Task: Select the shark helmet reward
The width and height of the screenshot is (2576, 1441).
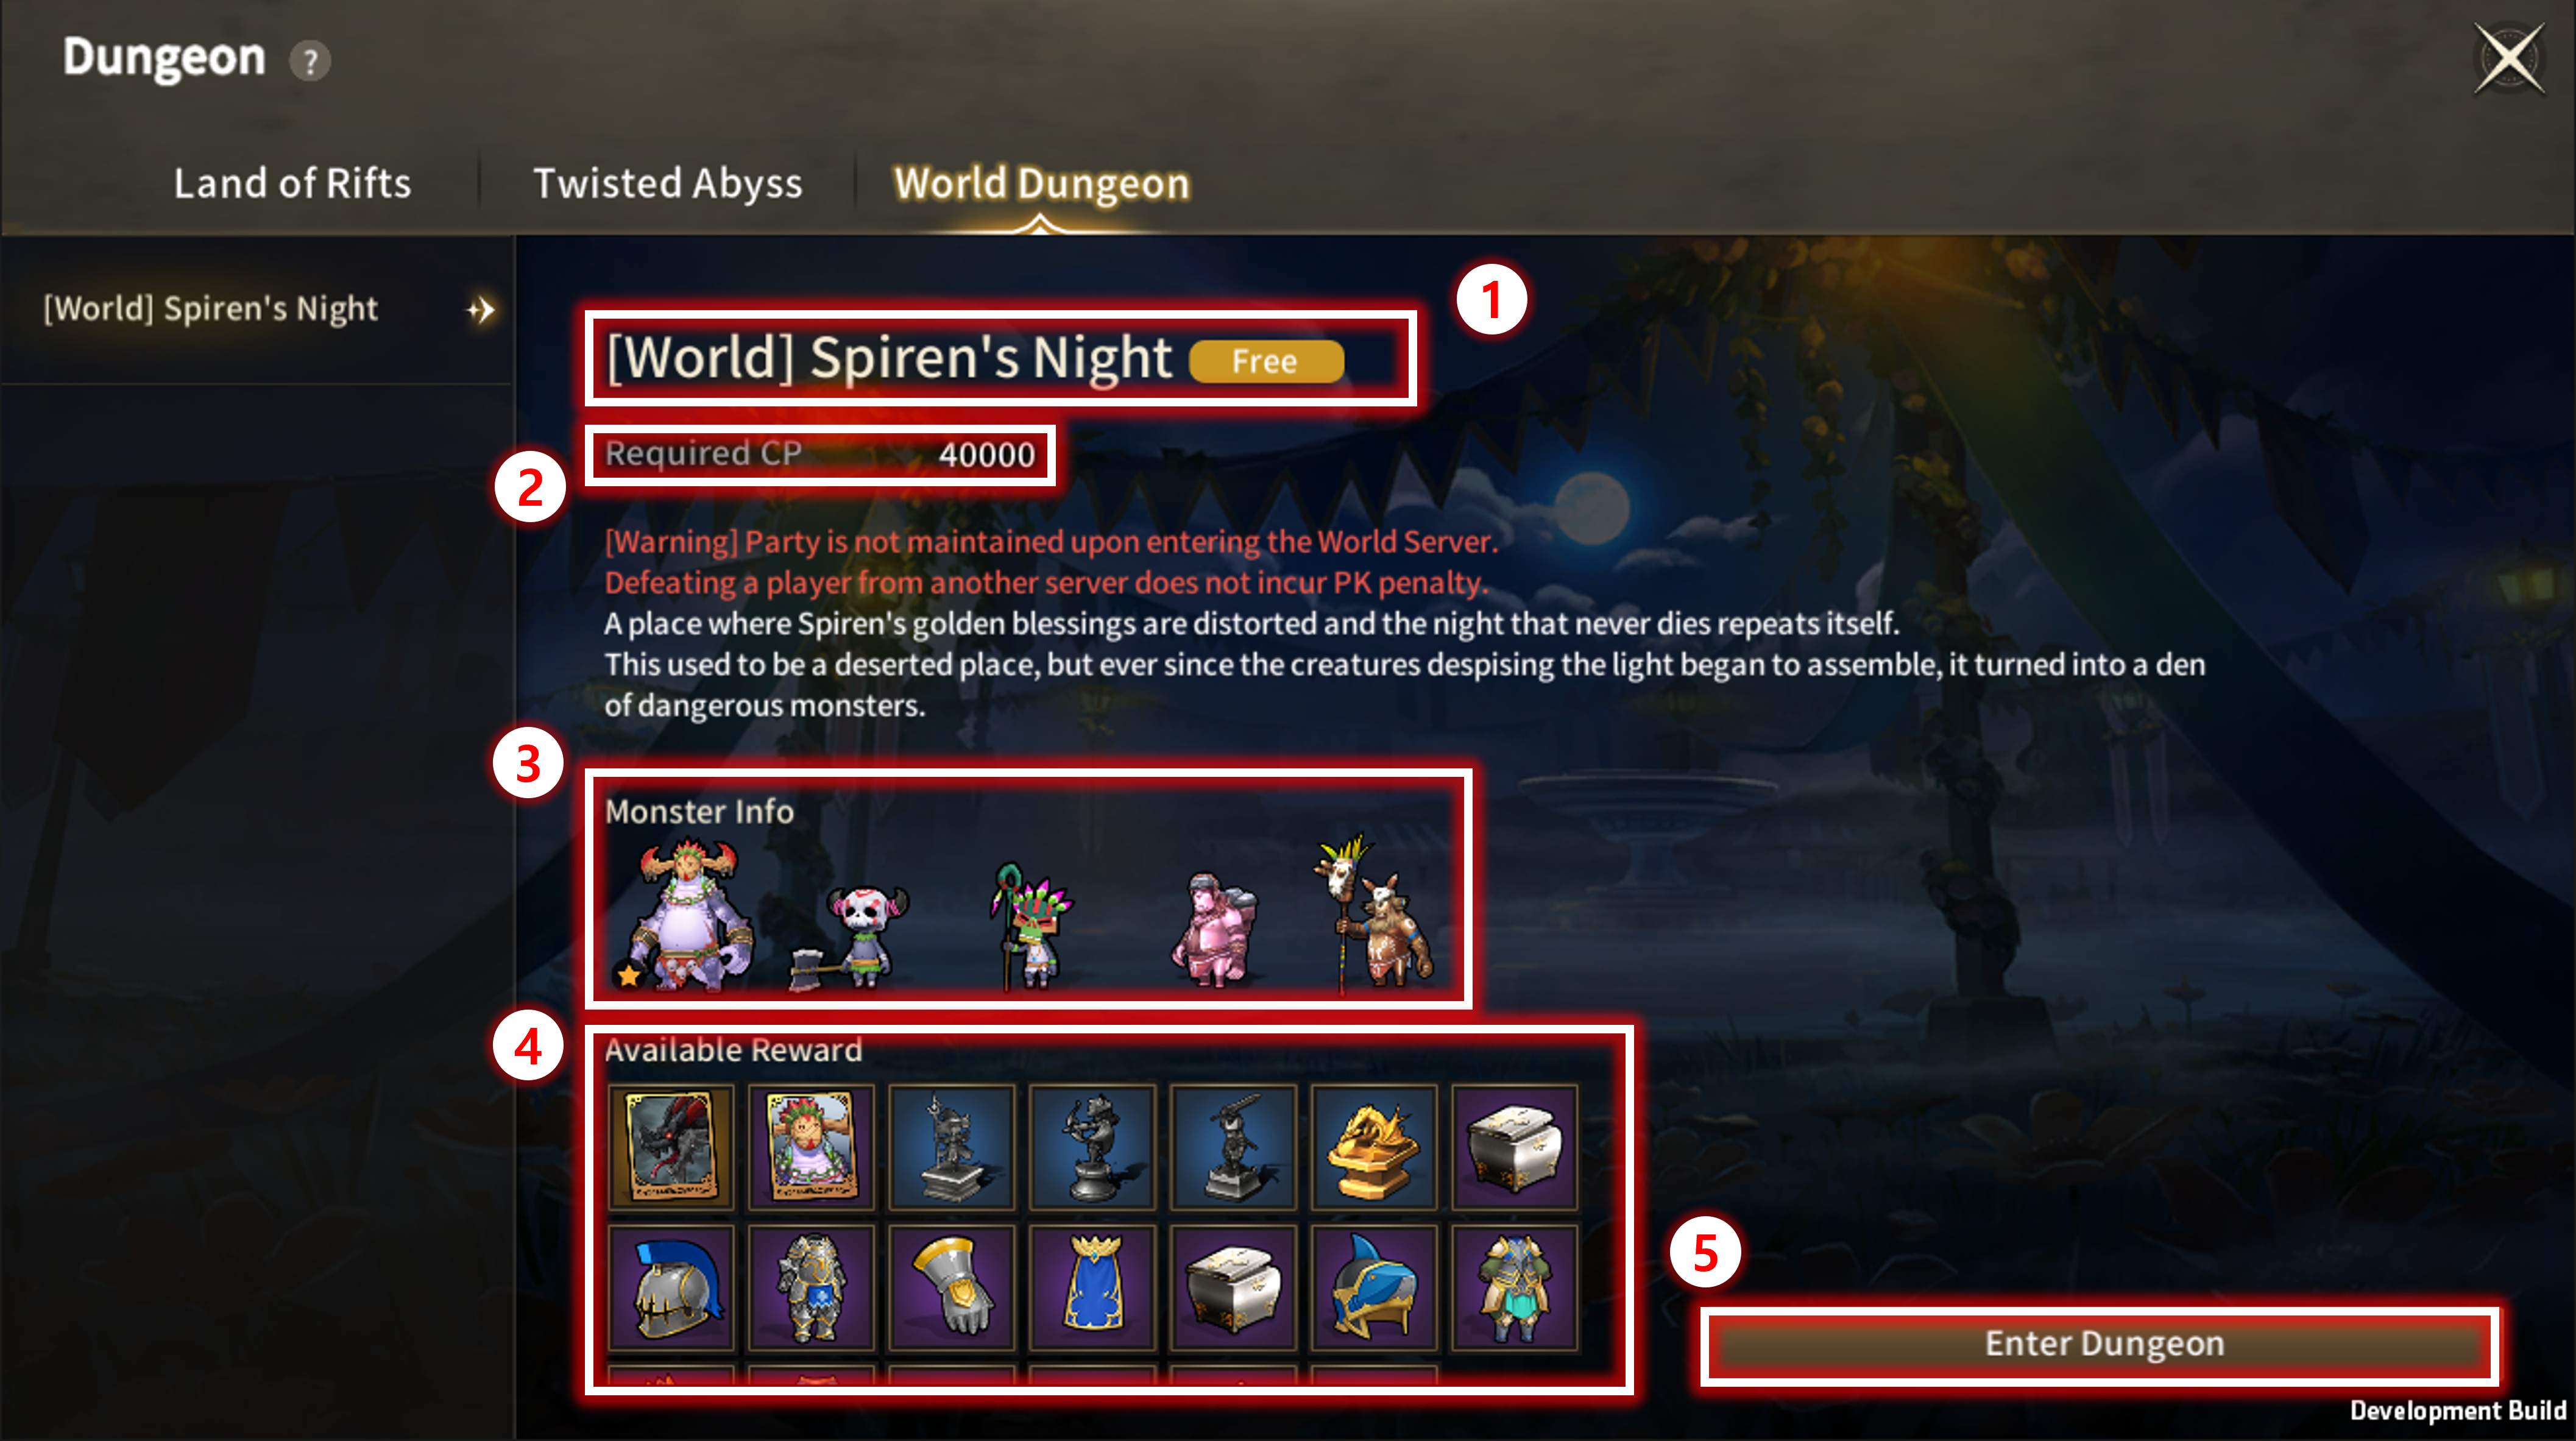Action: click(1374, 1288)
